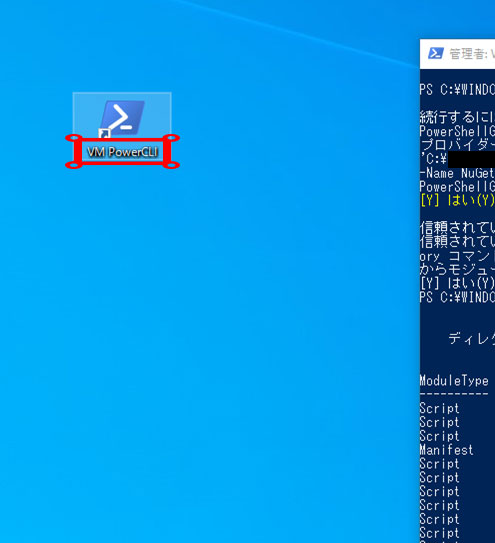Click the ModuleType column header in PowerShell
This screenshot has width=495, height=543.
pyautogui.click(x=454, y=381)
